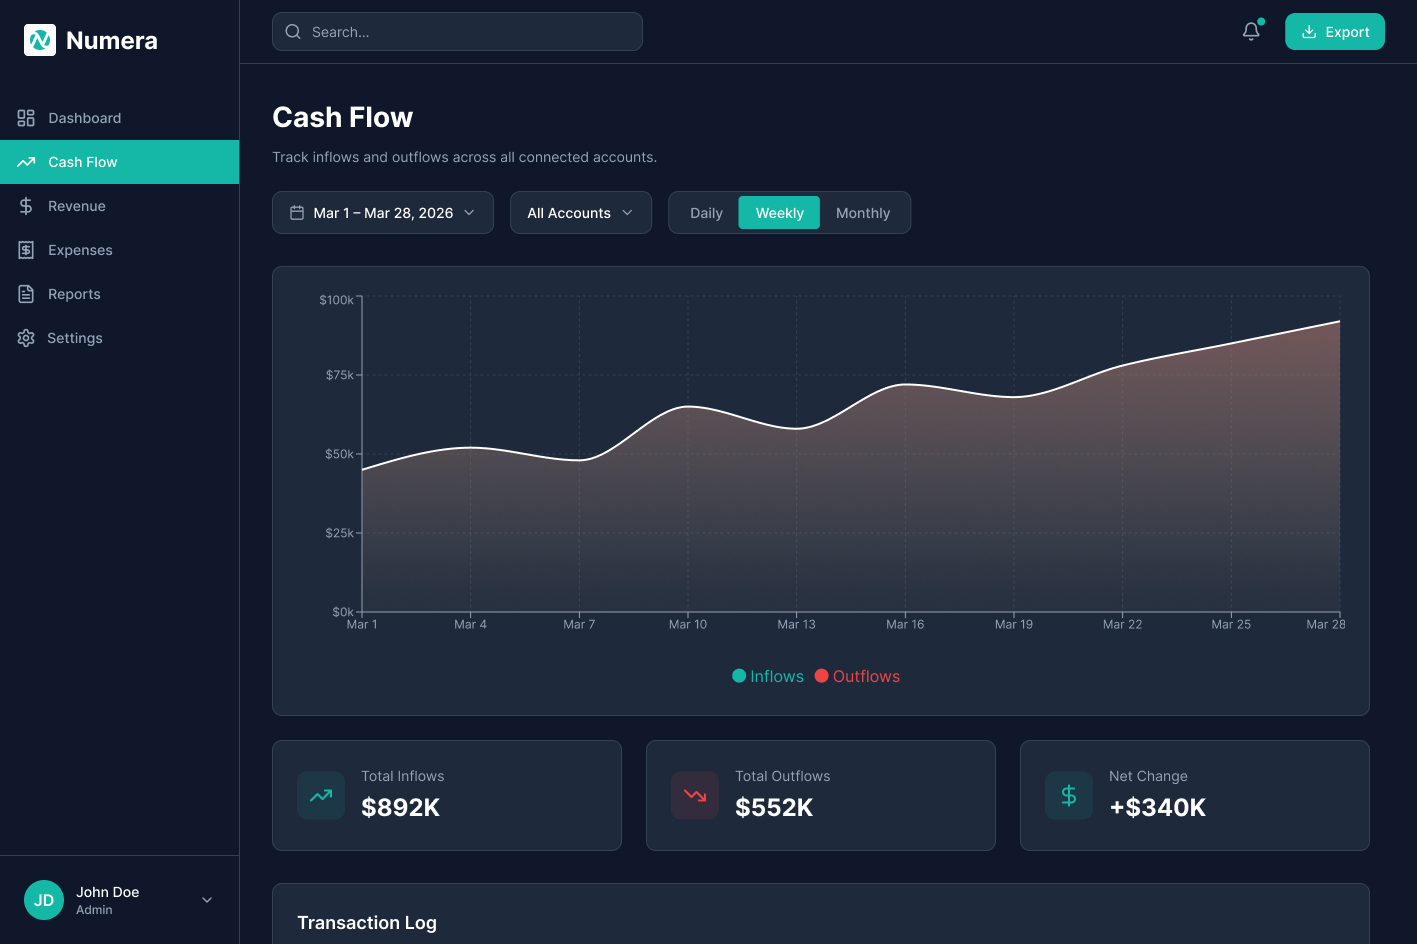Click the Transaction Log heading
Image resolution: width=1417 pixels, height=944 pixels.
tap(367, 922)
